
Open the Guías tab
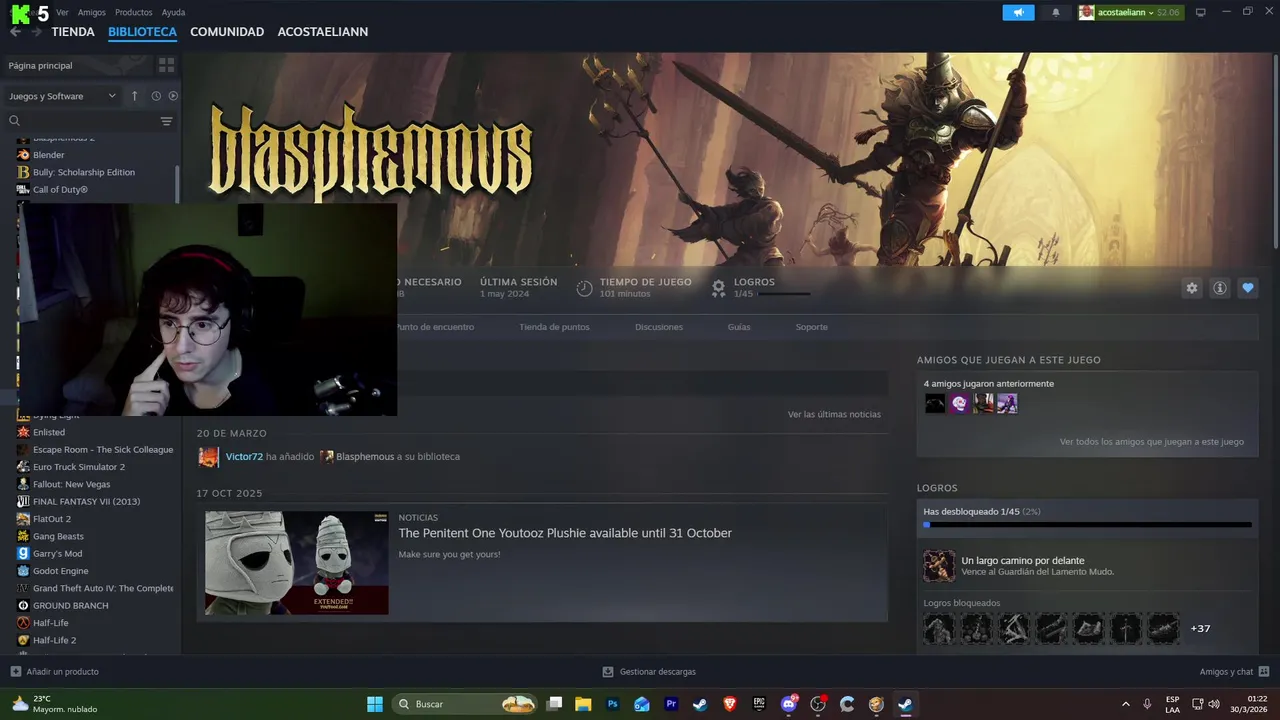coord(739,327)
